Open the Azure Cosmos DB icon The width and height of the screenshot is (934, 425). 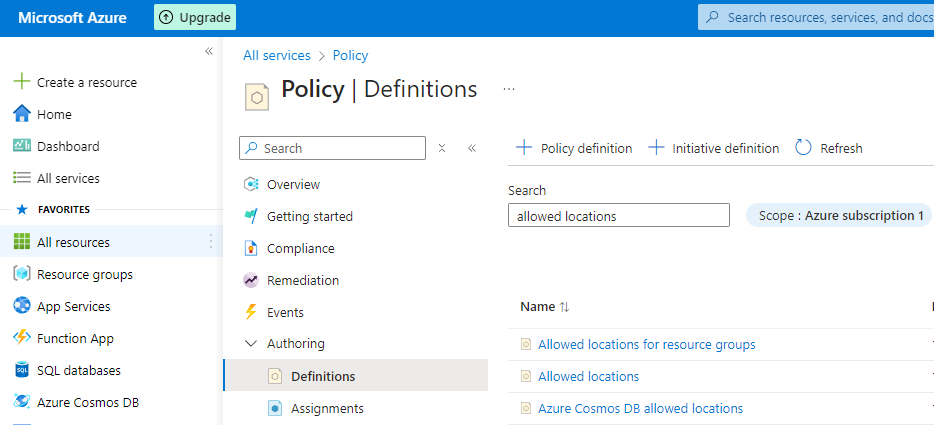click(21, 402)
